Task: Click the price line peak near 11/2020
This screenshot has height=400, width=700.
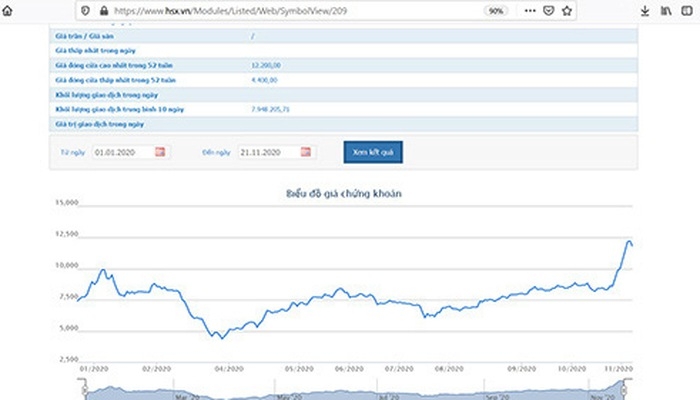Action: point(629,242)
